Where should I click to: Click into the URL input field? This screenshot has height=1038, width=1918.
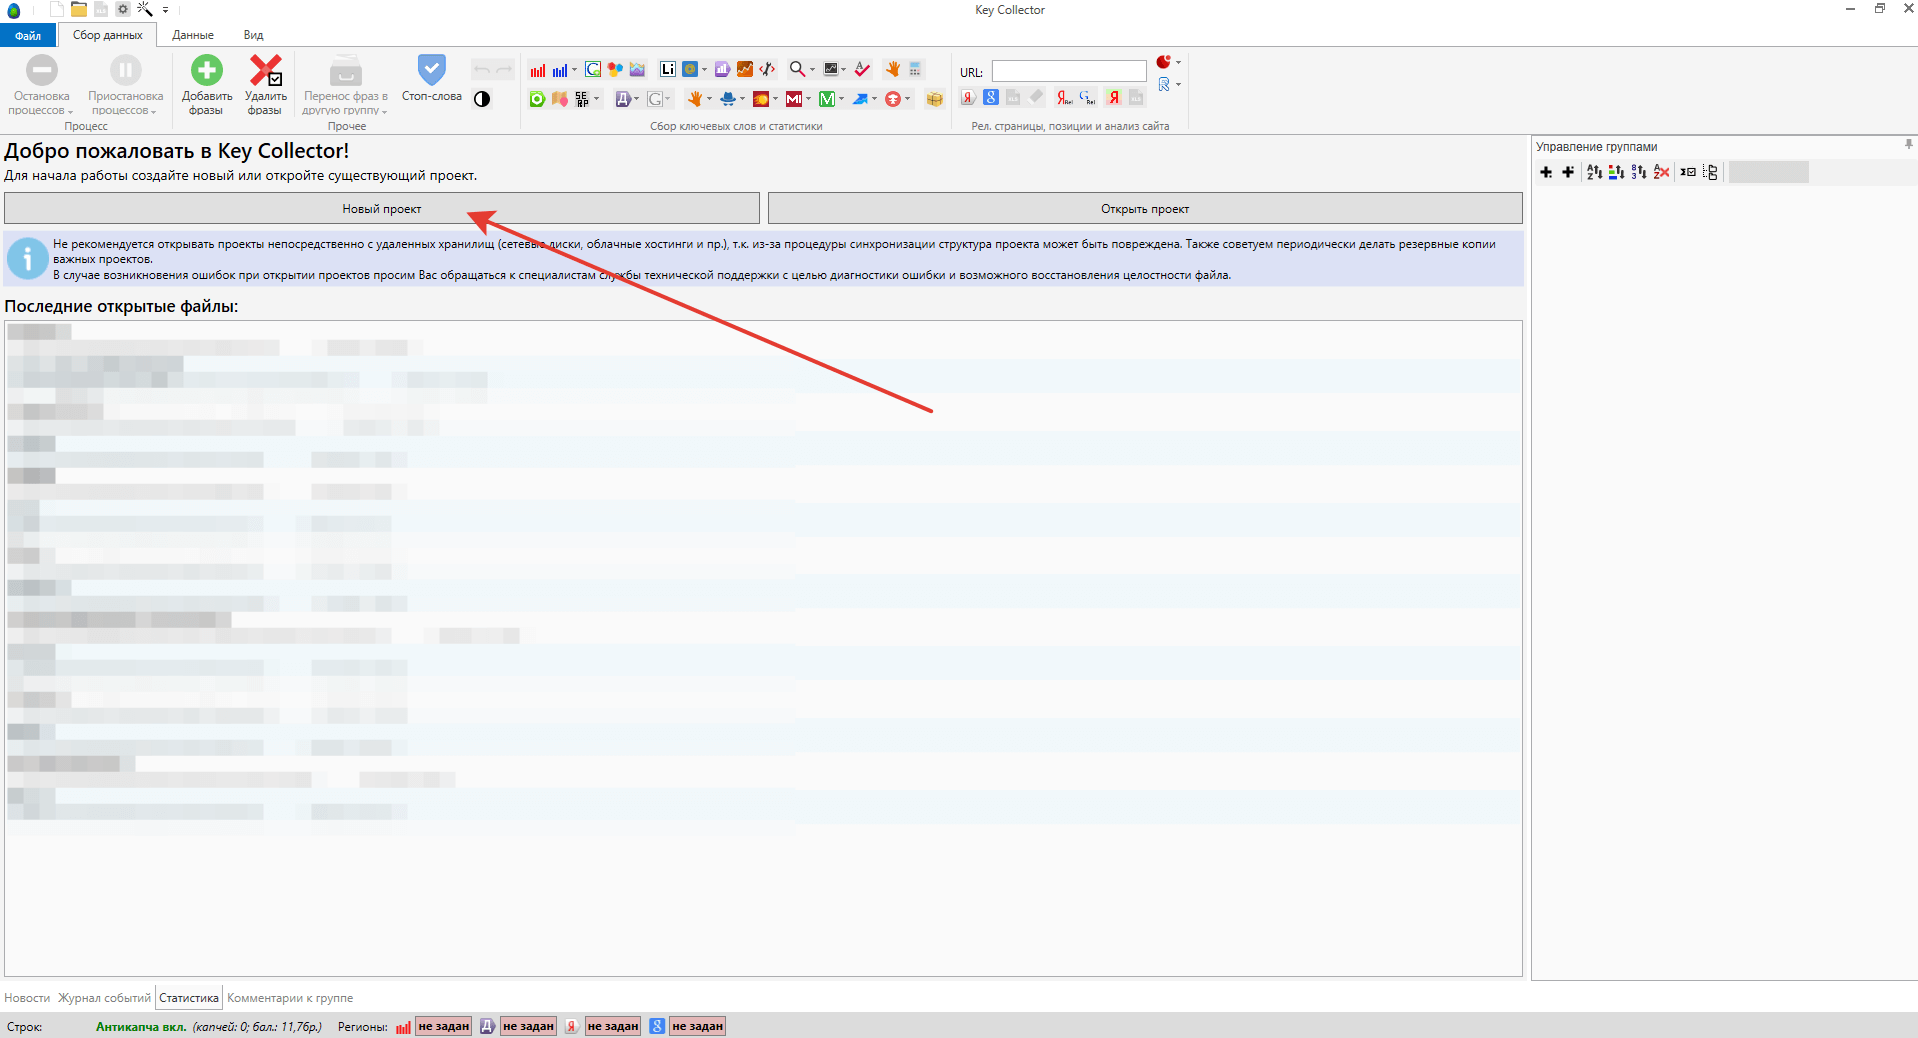(x=1069, y=71)
